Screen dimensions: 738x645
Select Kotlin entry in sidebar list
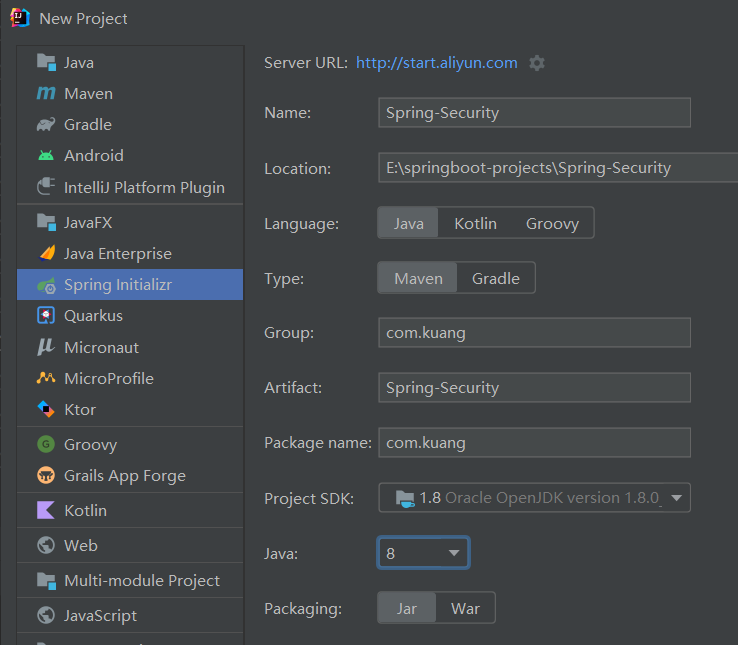click(x=130, y=510)
